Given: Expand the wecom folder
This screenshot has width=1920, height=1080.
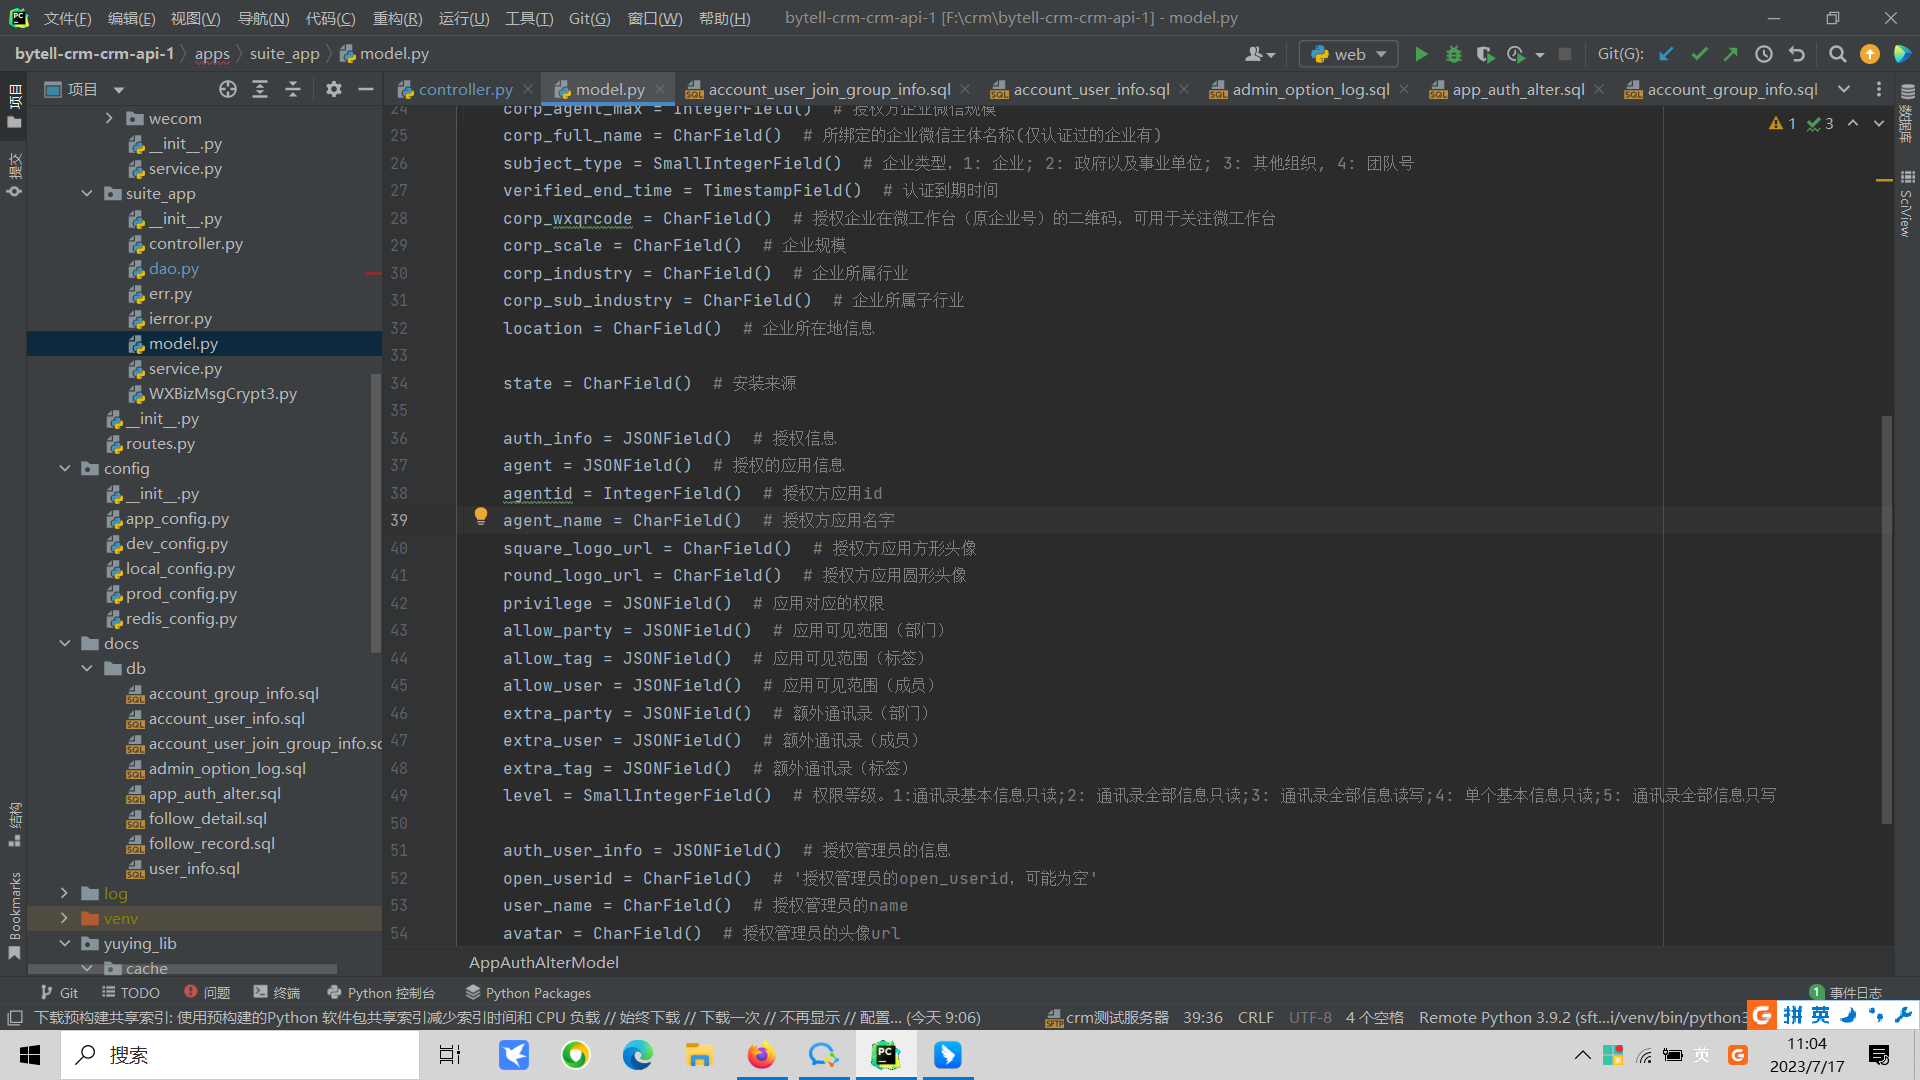Looking at the screenshot, I should 109,119.
